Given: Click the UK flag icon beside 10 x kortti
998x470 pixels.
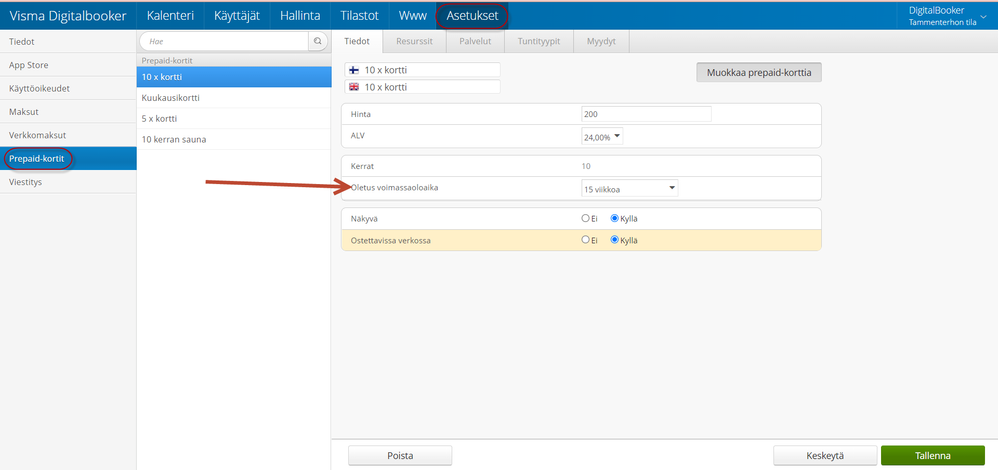Looking at the screenshot, I should 354,87.
